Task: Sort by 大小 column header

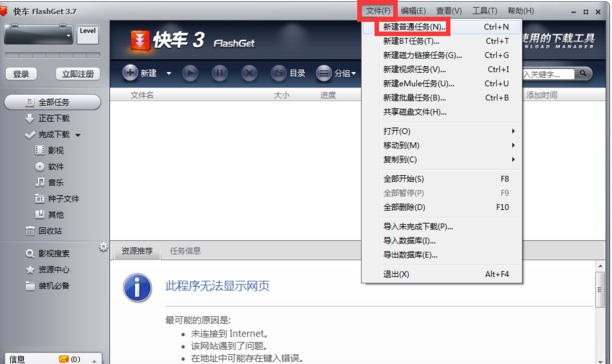Action: (x=282, y=95)
